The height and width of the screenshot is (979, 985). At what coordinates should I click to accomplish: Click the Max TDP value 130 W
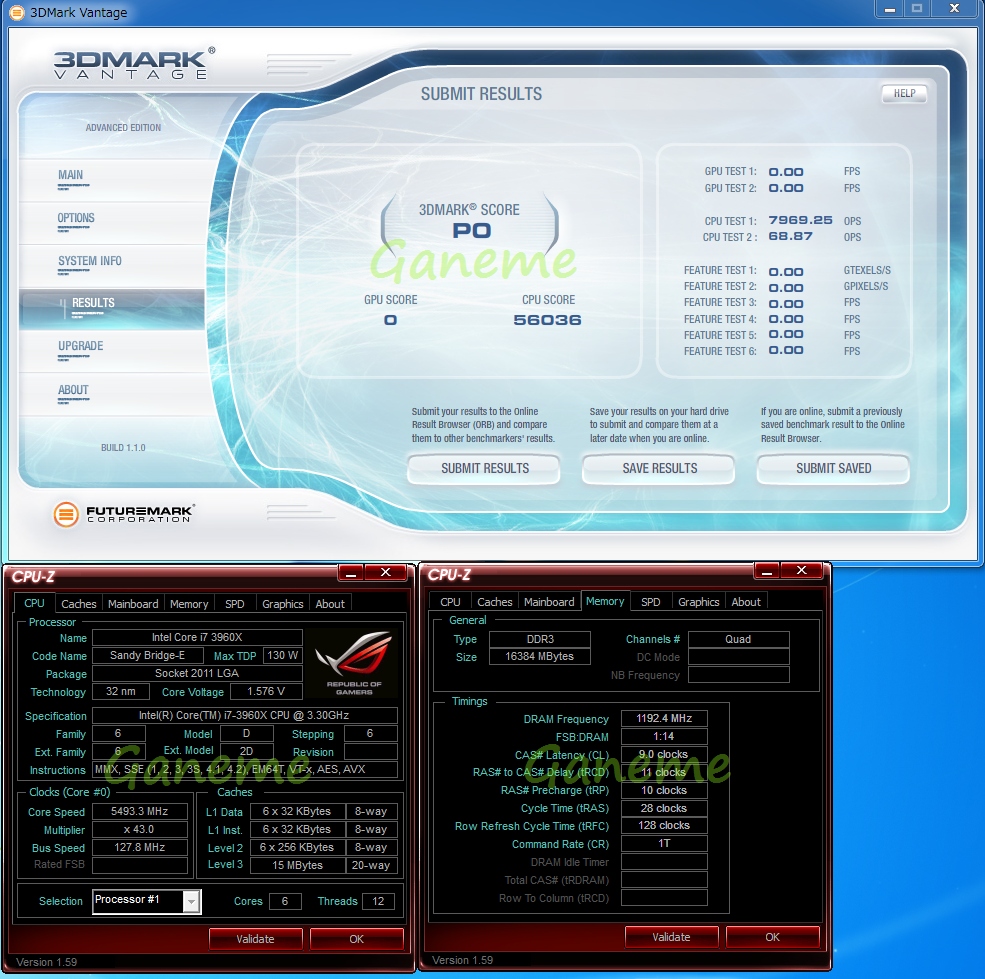tap(282, 655)
